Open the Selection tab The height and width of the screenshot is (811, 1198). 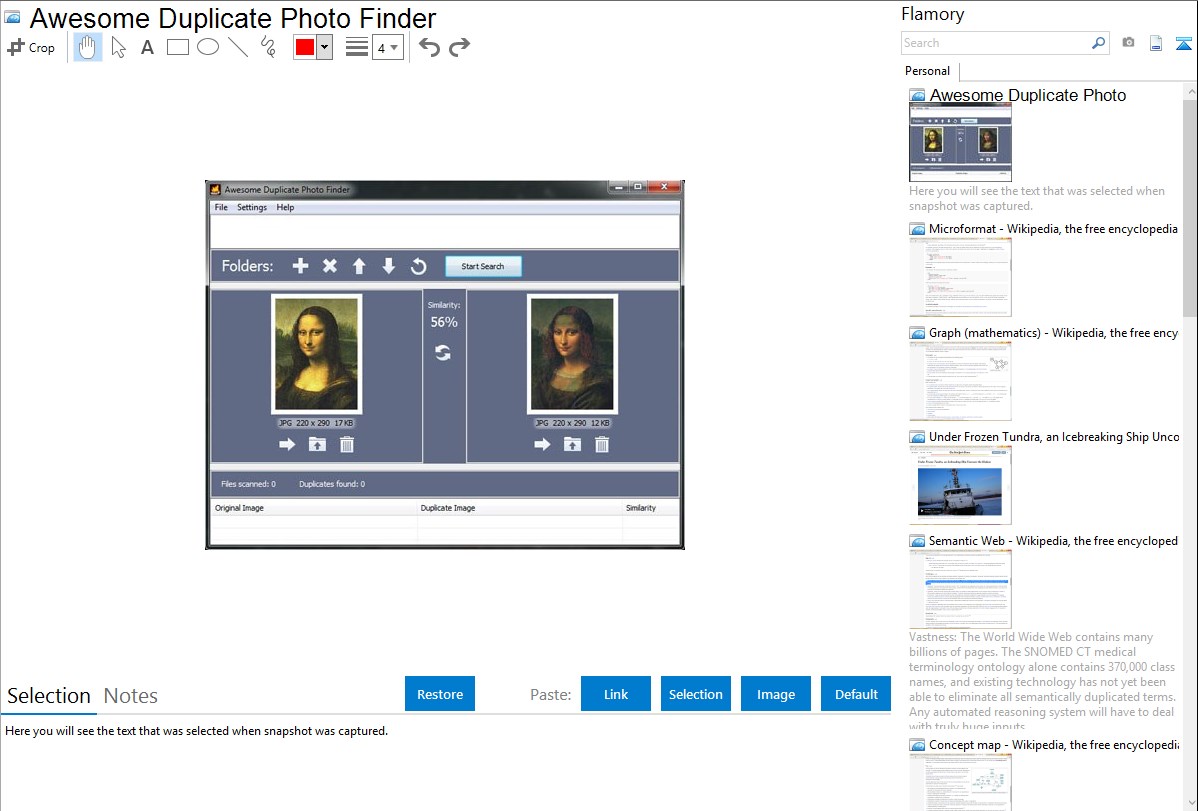pyautogui.click(x=49, y=696)
